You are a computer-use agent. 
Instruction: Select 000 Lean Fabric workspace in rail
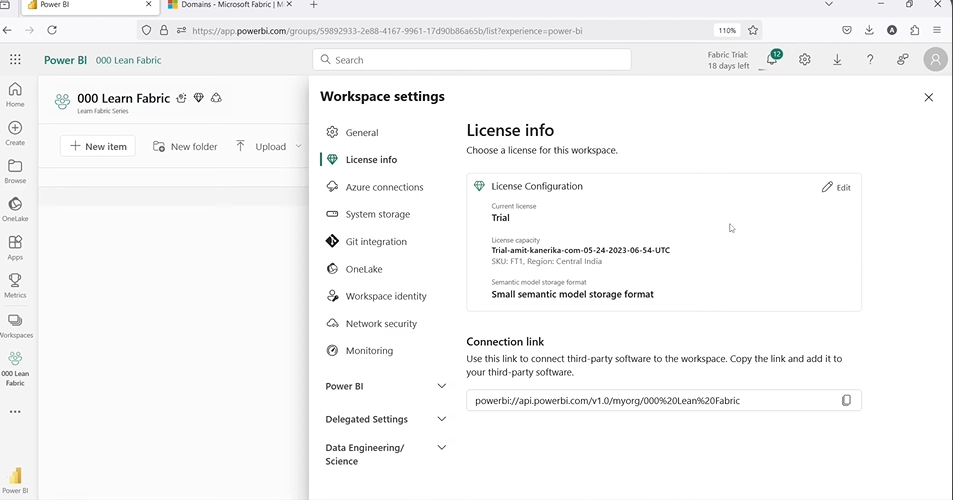coord(15,369)
